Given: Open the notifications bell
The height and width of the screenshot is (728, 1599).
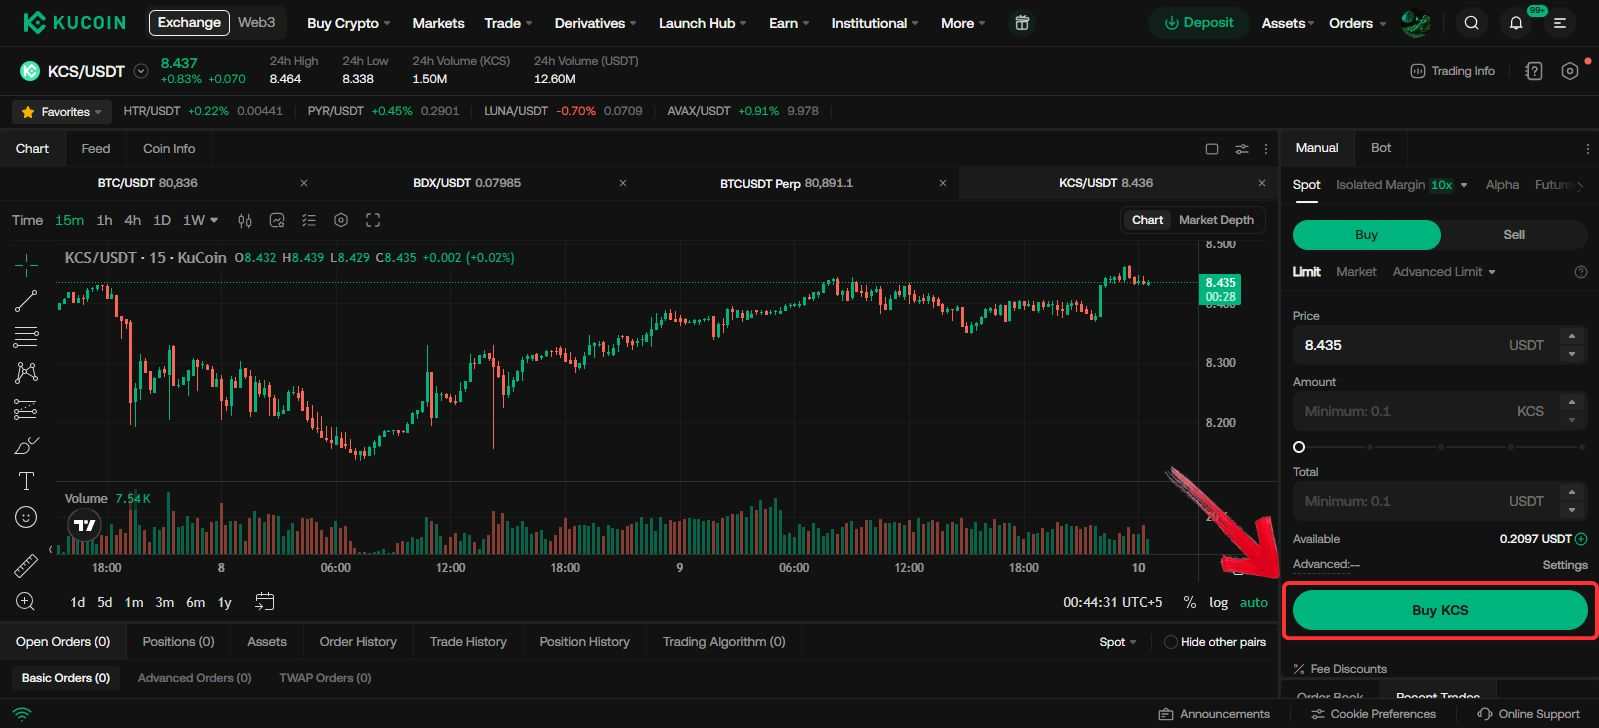Looking at the screenshot, I should pyautogui.click(x=1516, y=23).
